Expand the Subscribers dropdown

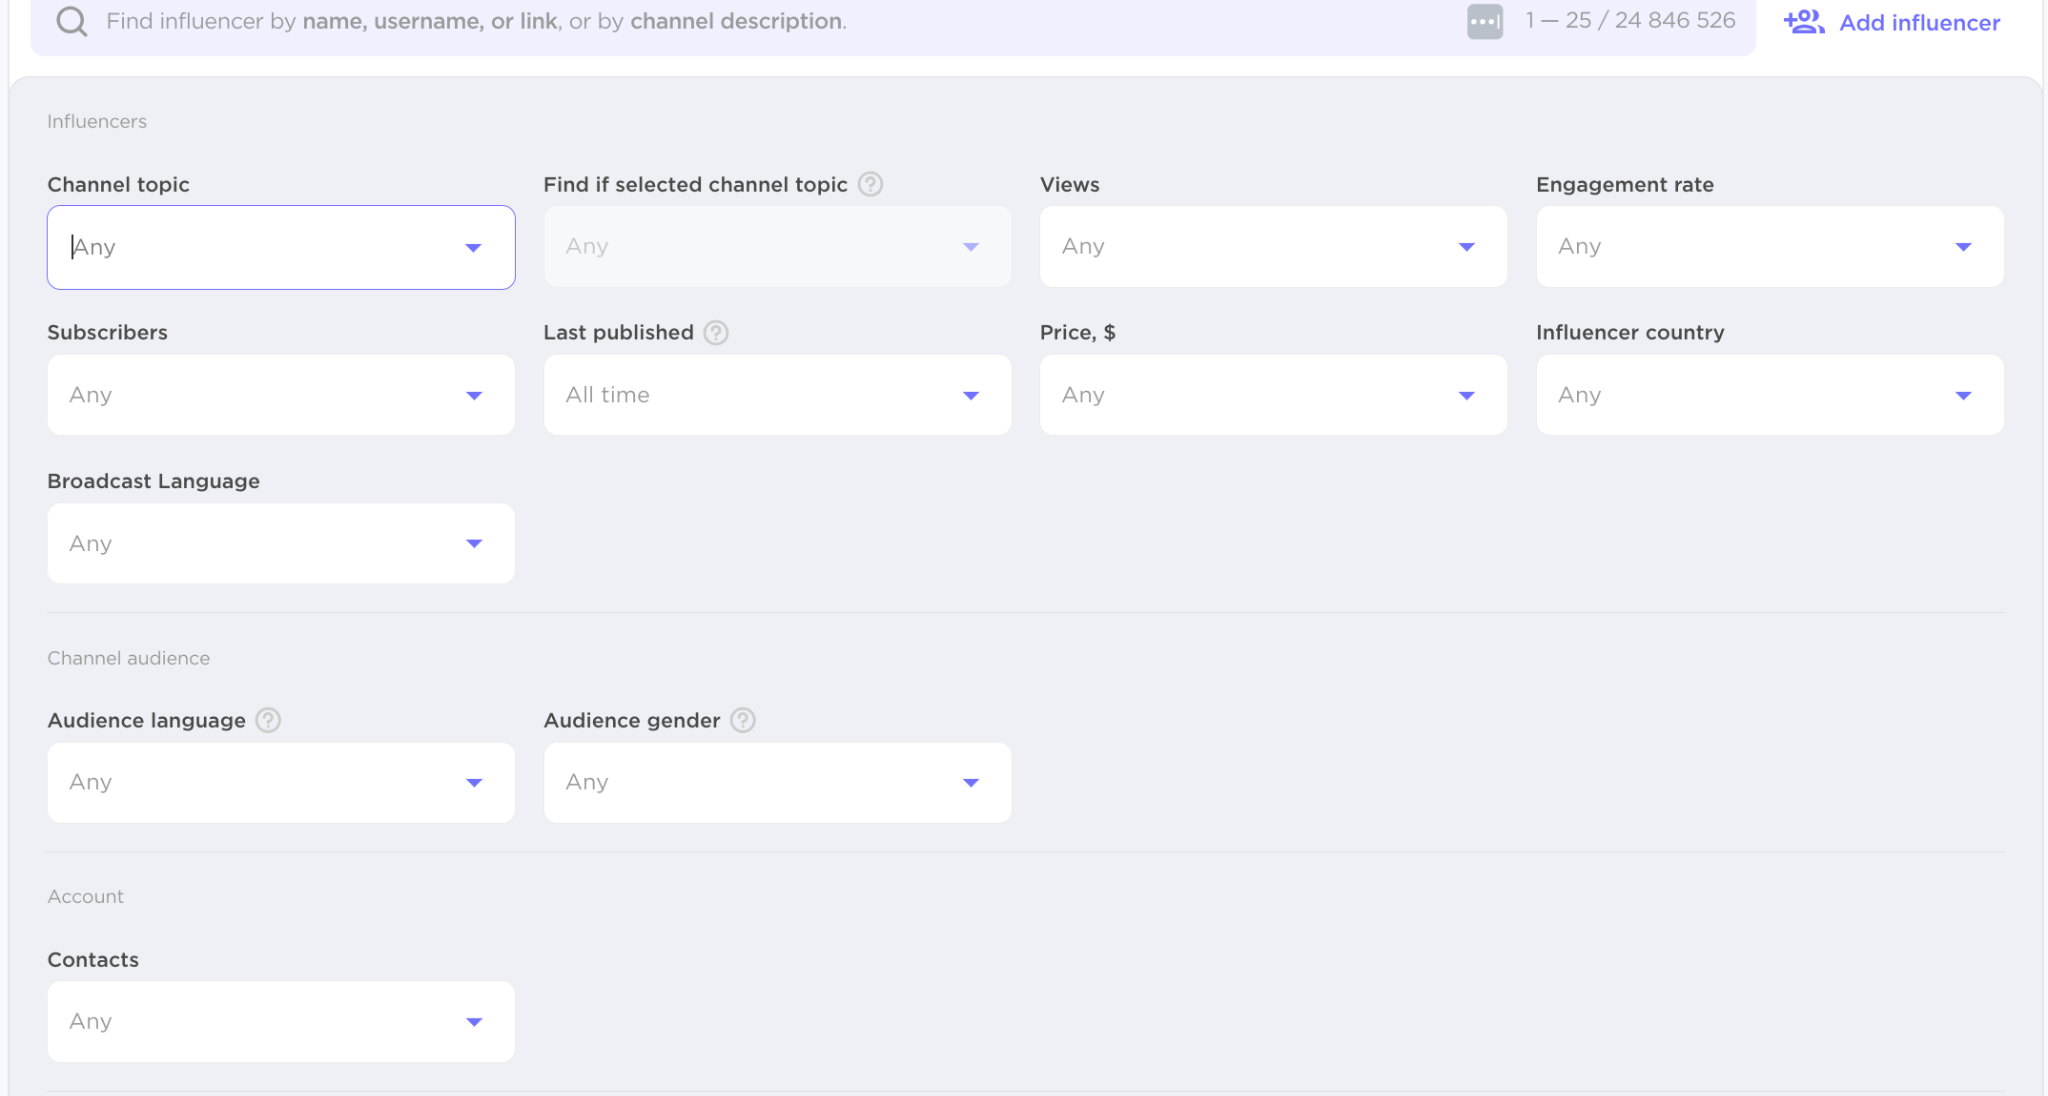(281, 395)
